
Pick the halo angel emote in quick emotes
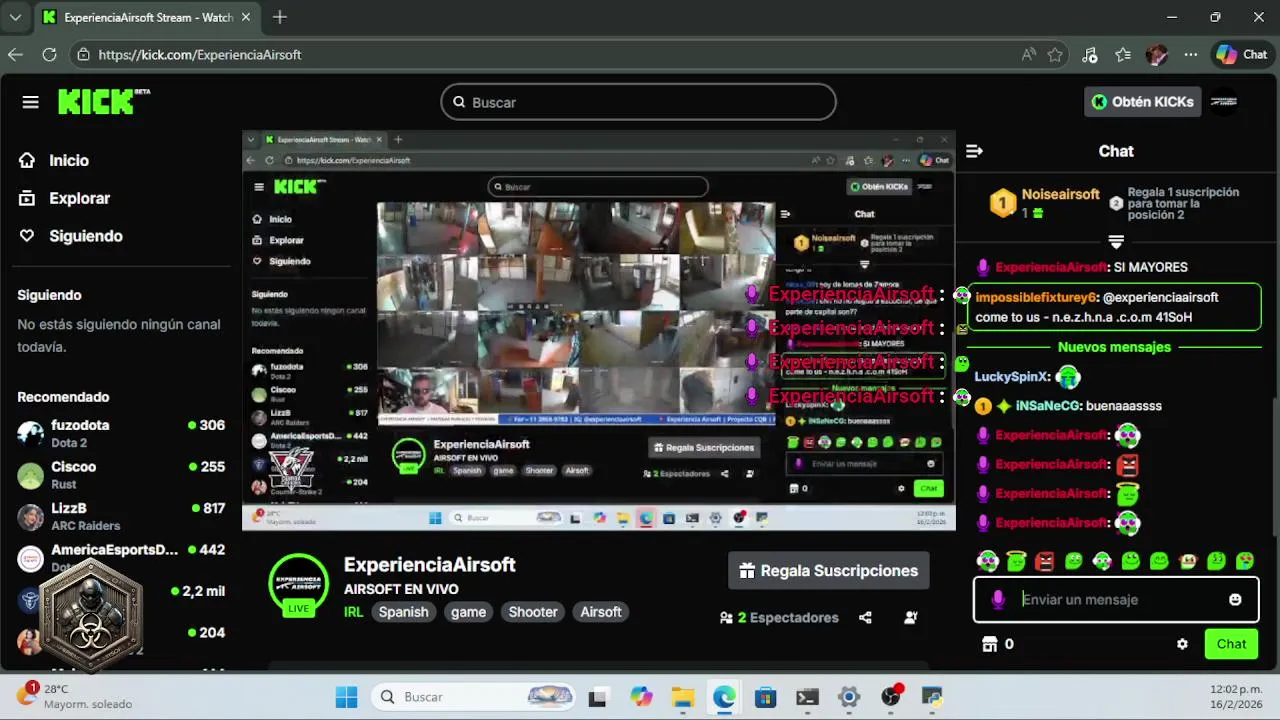[x=1016, y=561]
